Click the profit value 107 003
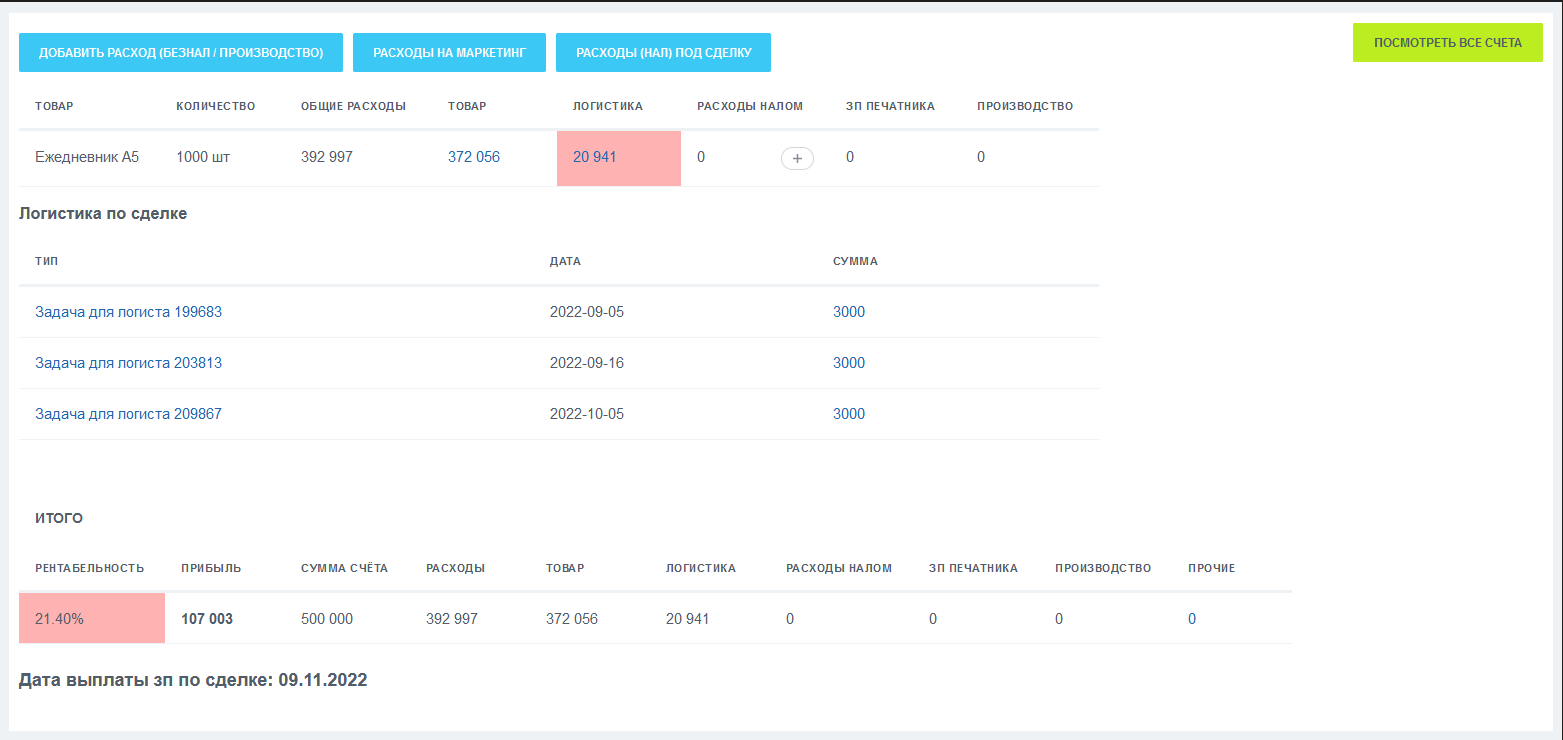 [x=207, y=619]
